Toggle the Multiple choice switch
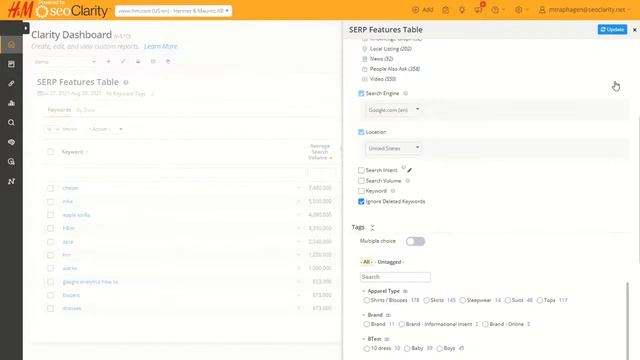This screenshot has height=360, width=640. point(416,241)
